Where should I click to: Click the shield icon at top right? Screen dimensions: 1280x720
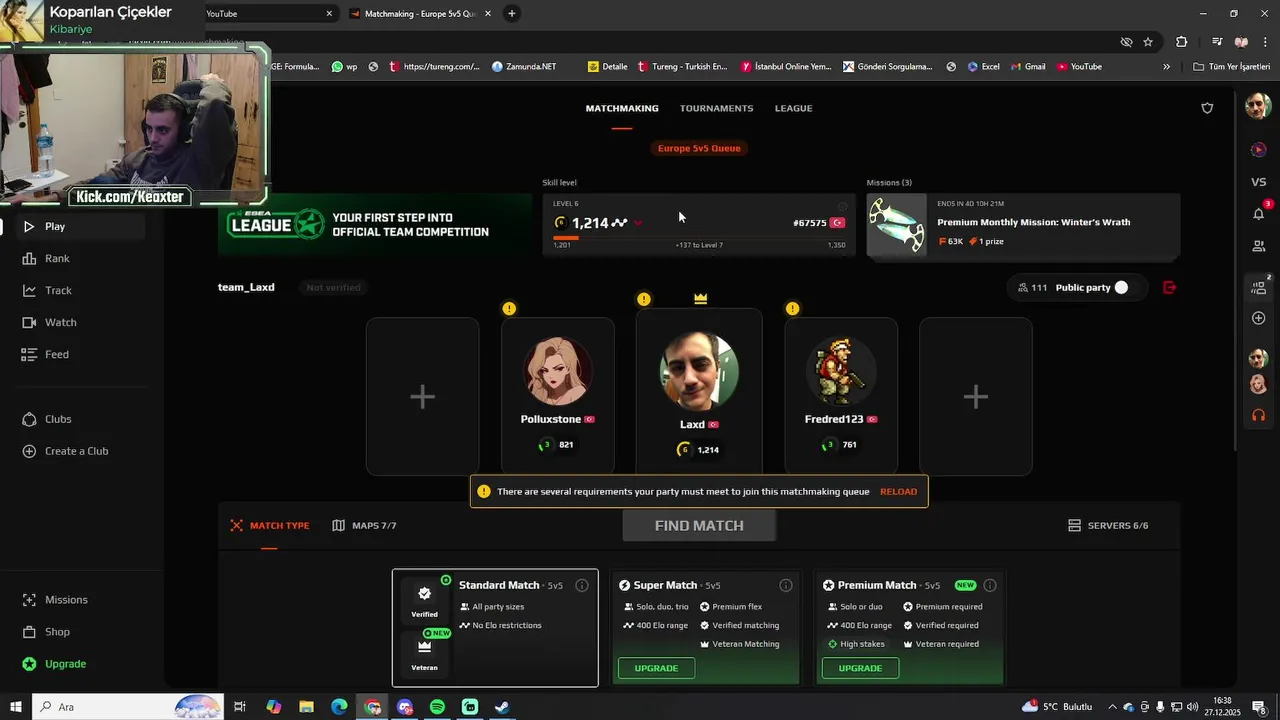pos(1207,108)
